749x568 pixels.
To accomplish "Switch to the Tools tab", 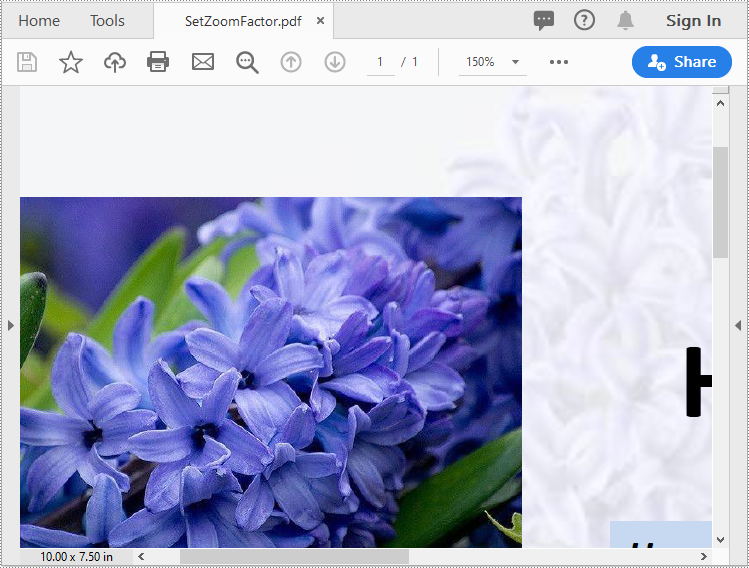I will coord(107,21).
